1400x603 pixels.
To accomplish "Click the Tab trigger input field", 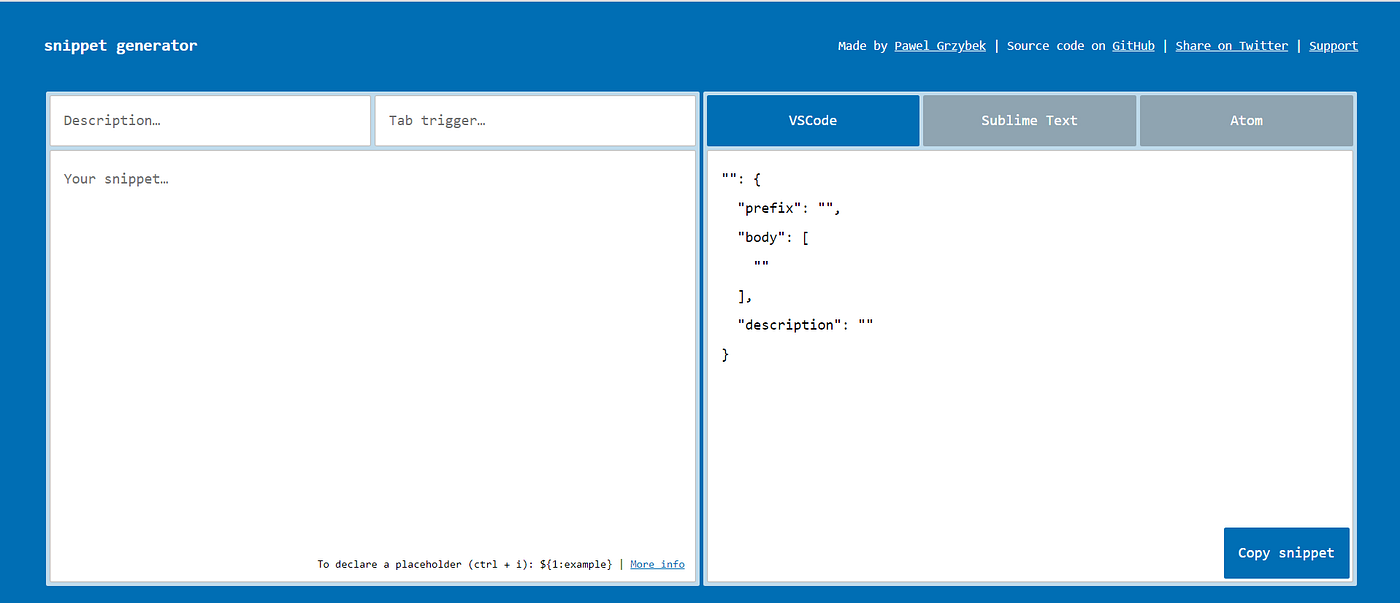I will tap(535, 120).
